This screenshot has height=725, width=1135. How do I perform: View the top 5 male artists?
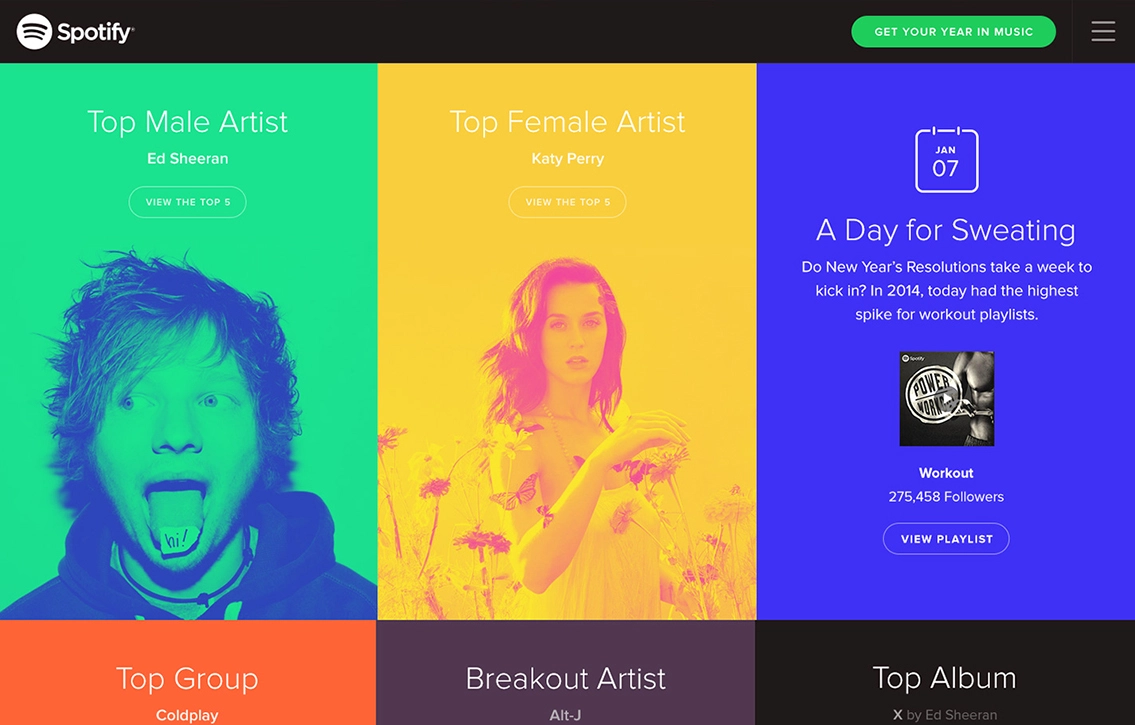pos(187,202)
